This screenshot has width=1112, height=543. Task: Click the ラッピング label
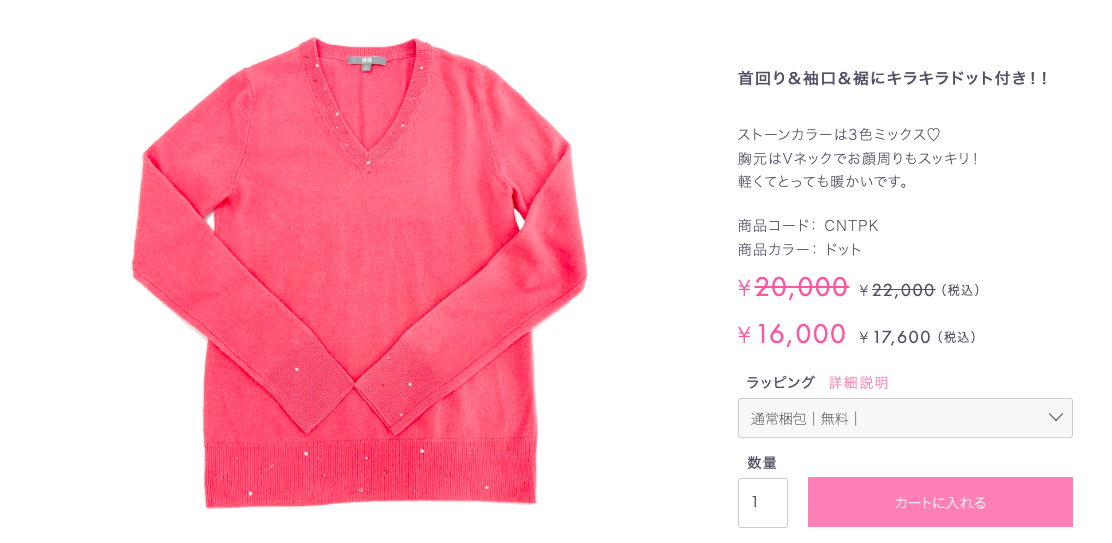click(780, 383)
